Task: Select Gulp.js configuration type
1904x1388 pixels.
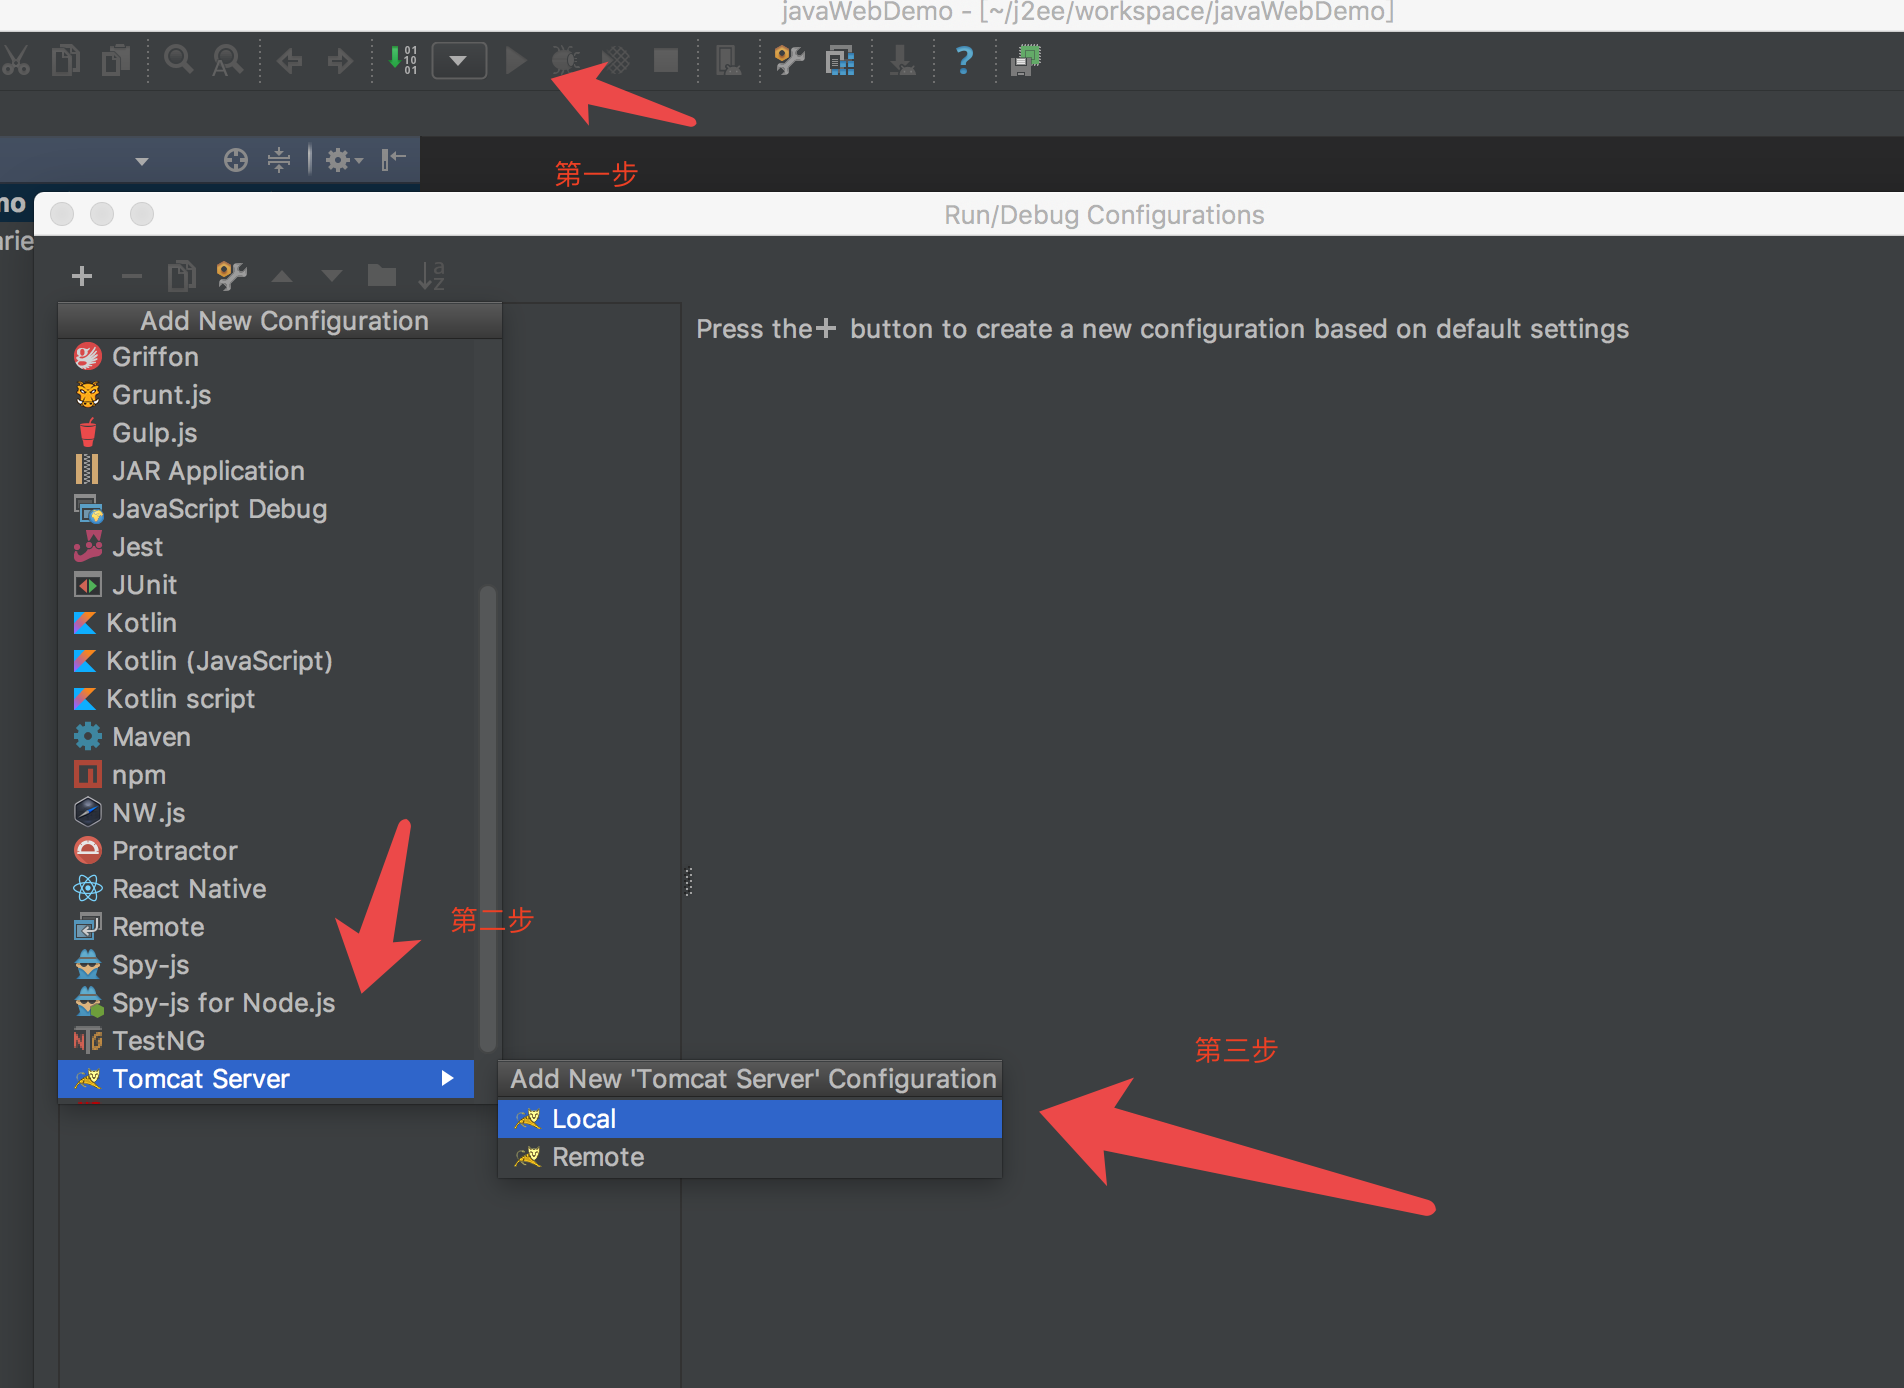Action: (x=266, y=433)
